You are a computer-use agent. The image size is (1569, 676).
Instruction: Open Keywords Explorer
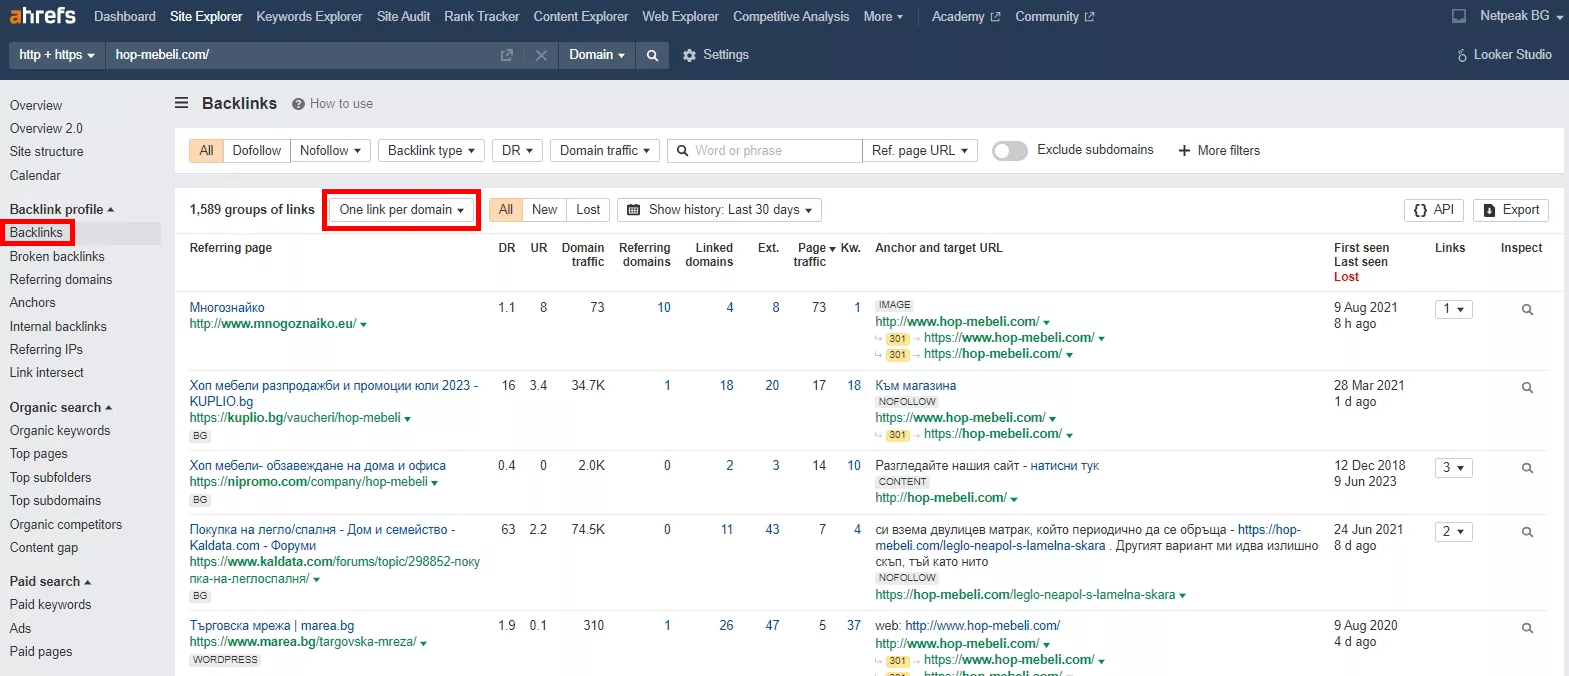(x=309, y=16)
